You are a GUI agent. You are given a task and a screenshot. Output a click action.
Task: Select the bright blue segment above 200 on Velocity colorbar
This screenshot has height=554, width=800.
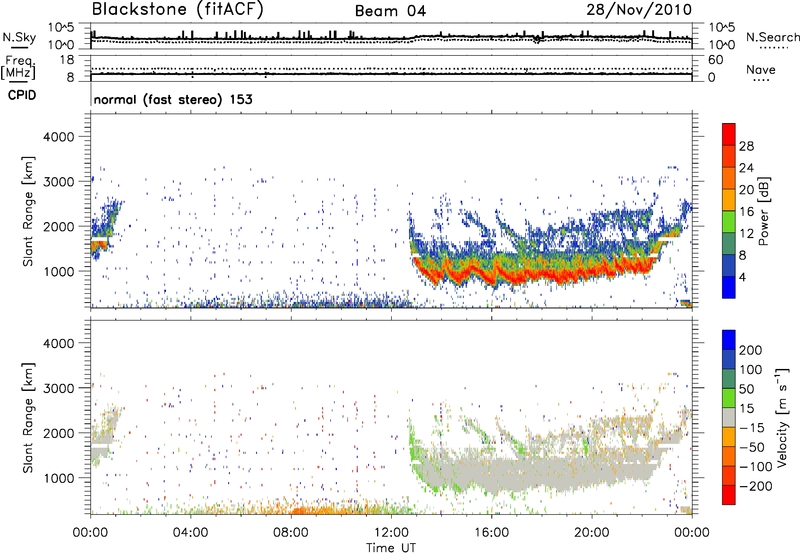[729, 340]
